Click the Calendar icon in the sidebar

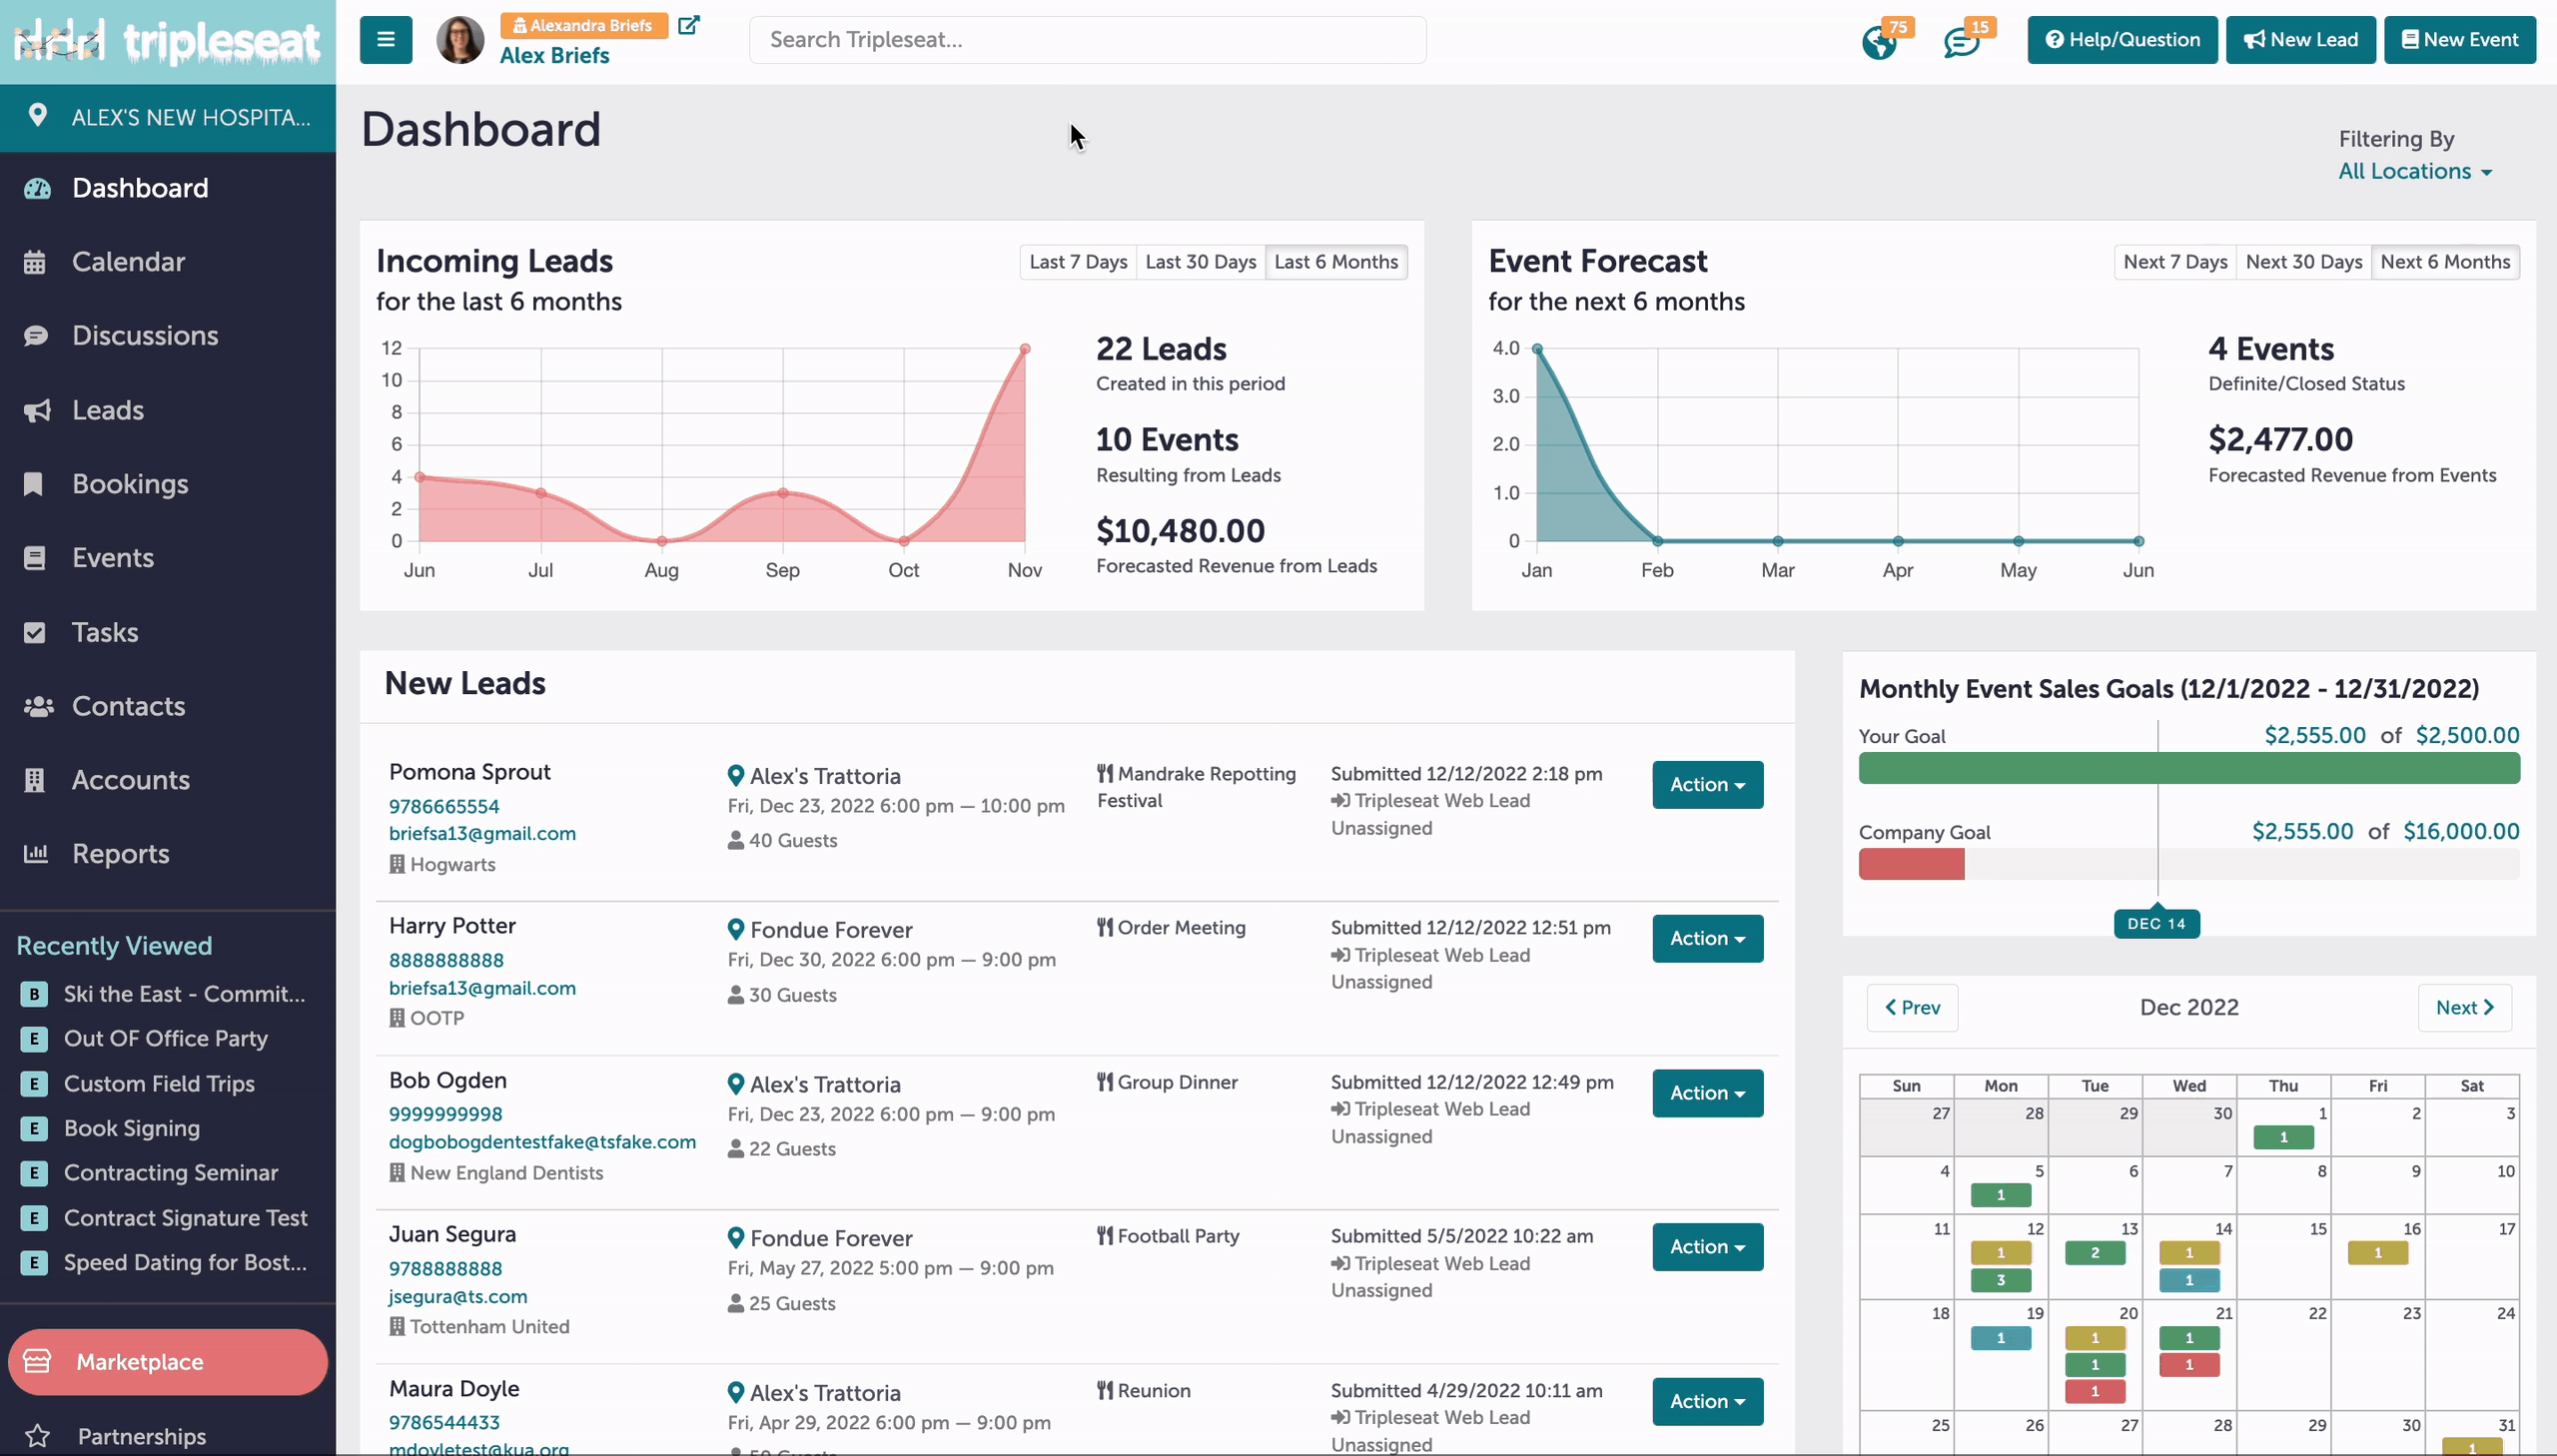(35, 262)
